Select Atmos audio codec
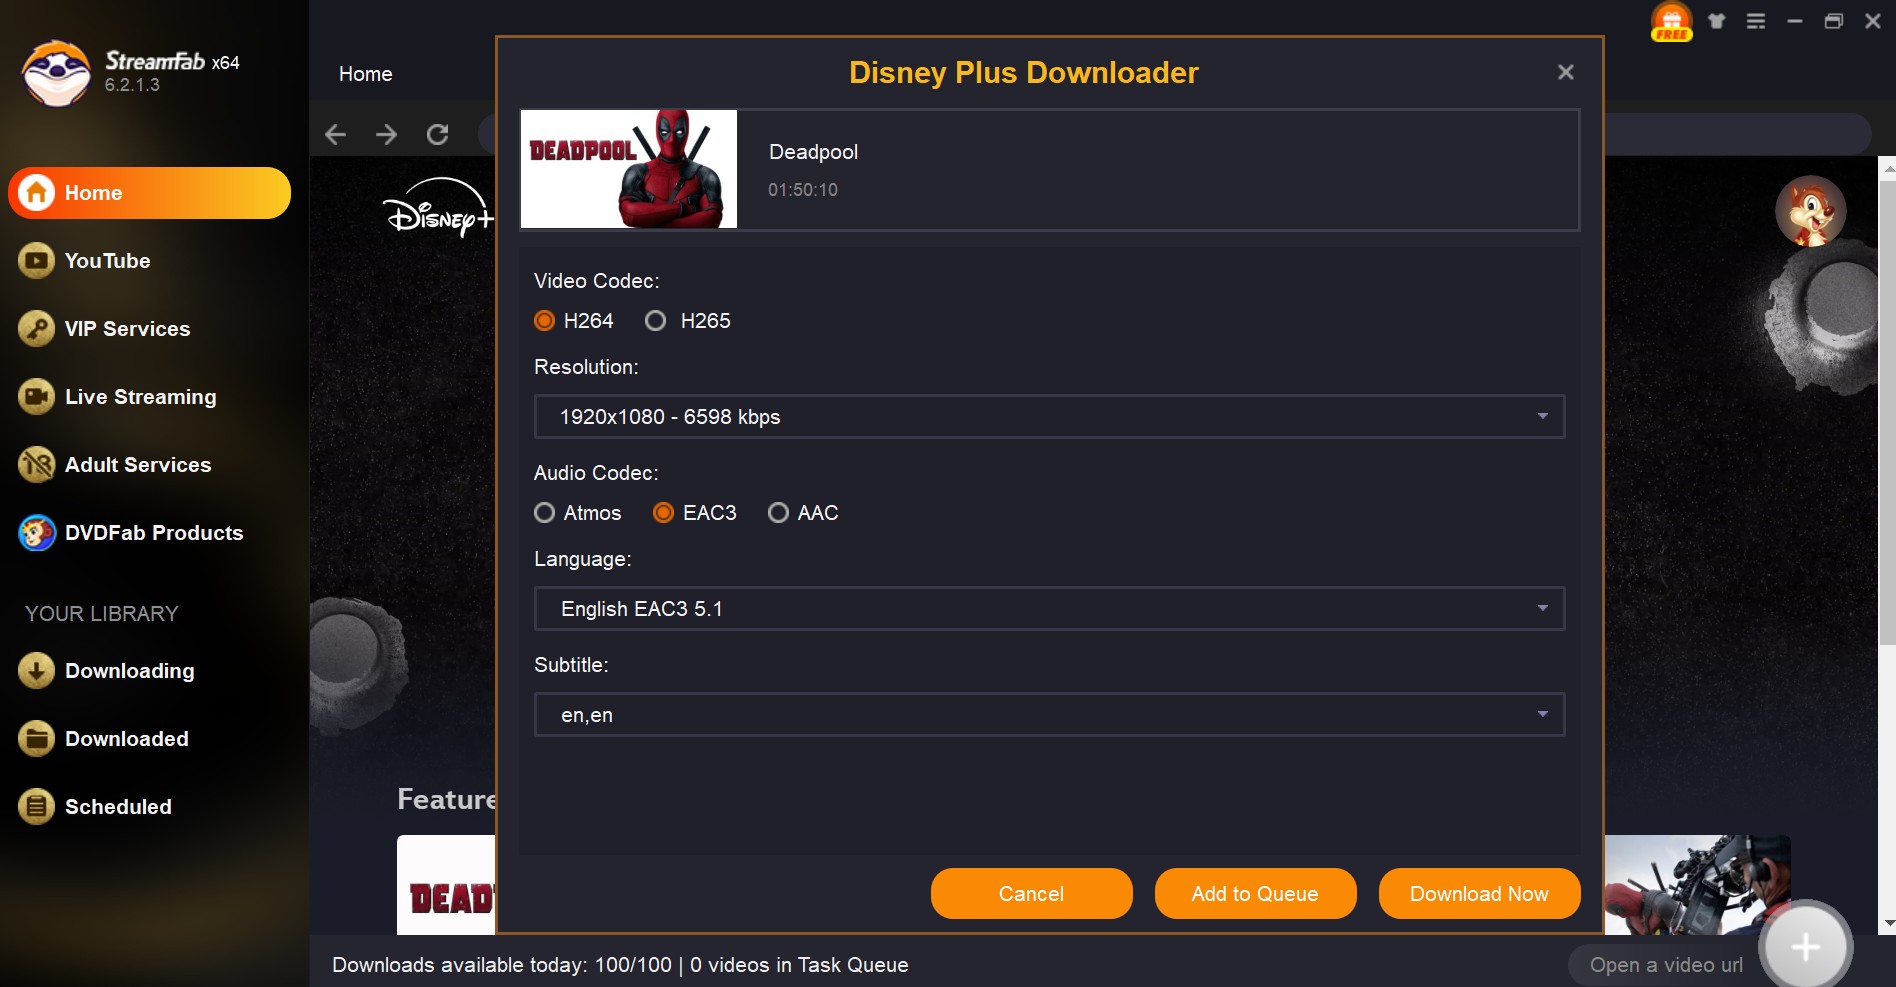 578,513
